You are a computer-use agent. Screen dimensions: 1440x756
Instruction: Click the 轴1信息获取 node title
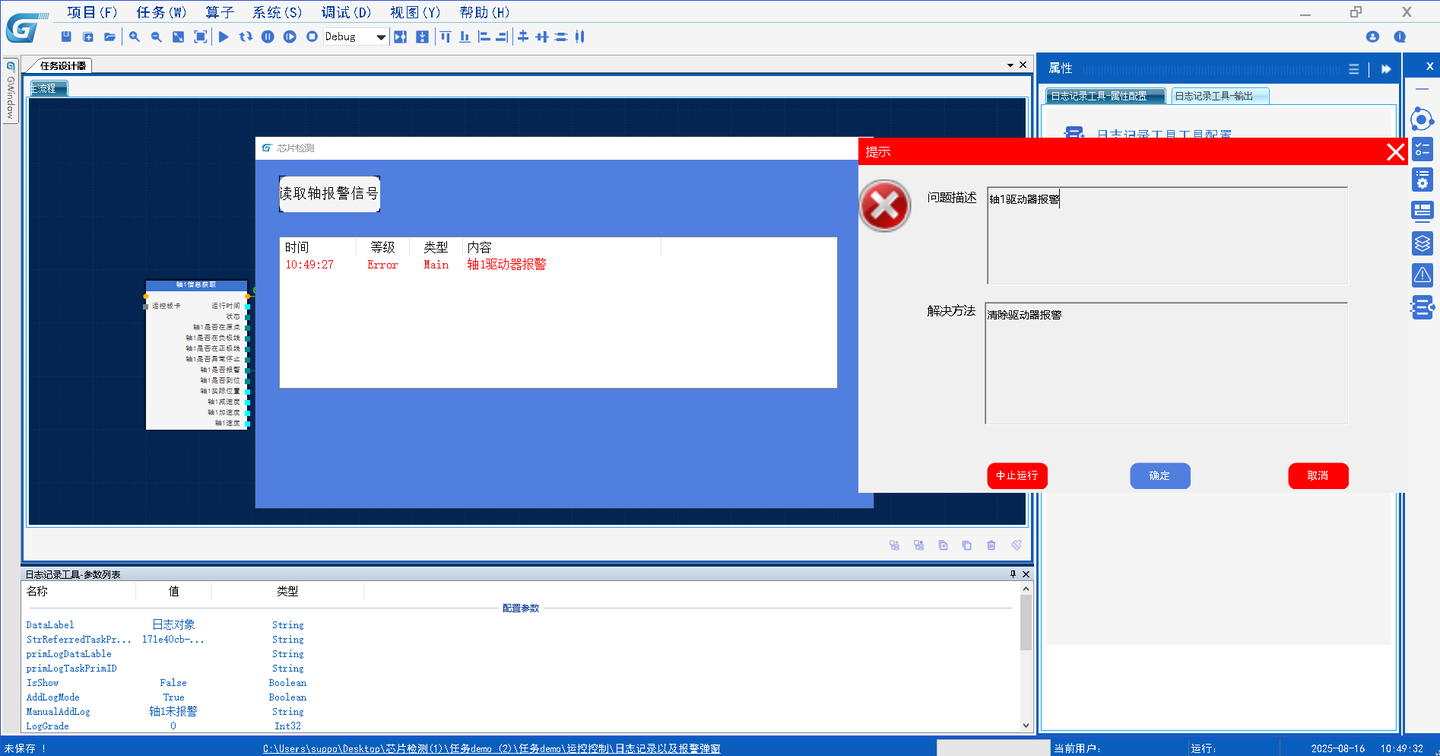(x=196, y=285)
